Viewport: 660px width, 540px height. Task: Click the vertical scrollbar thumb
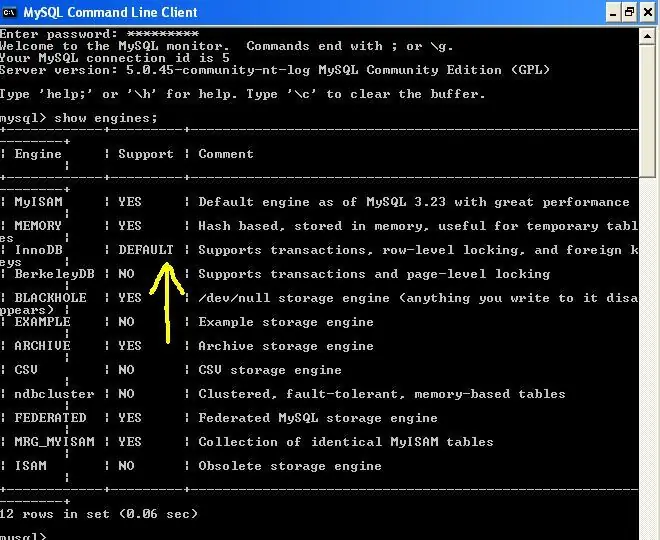[x=648, y=111]
